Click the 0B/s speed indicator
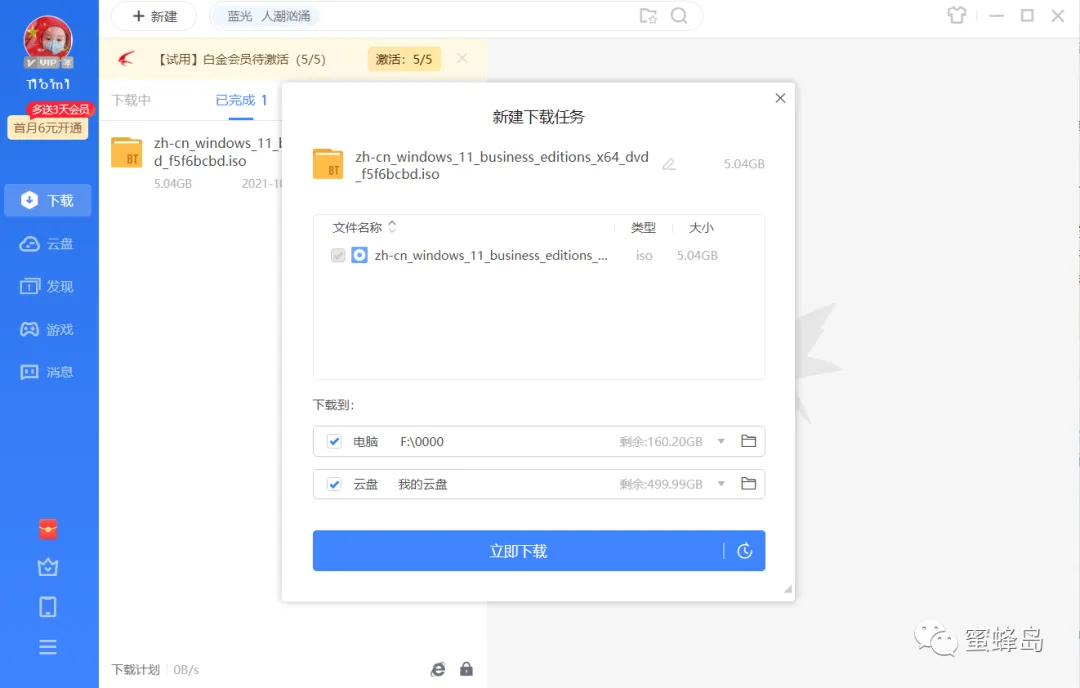The width and height of the screenshot is (1080, 688). click(186, 669)
